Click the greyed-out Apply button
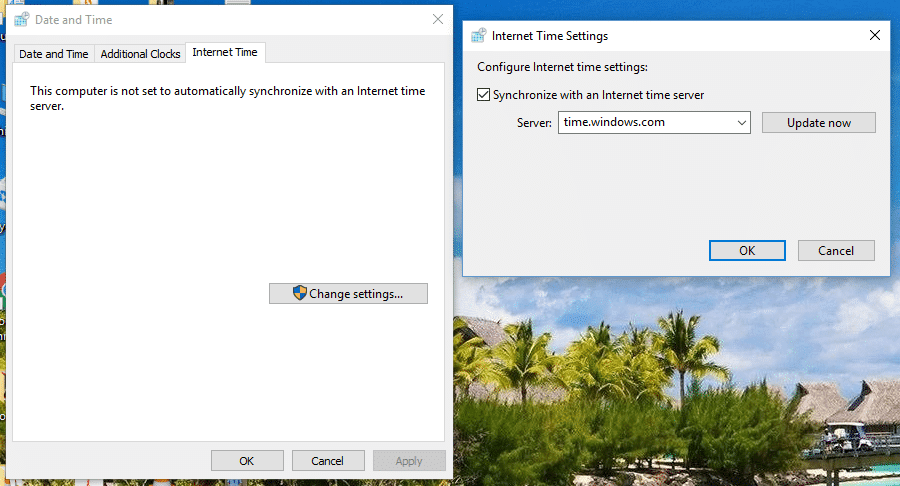Viewport: 900px width, 486px height. coord(409,461)
